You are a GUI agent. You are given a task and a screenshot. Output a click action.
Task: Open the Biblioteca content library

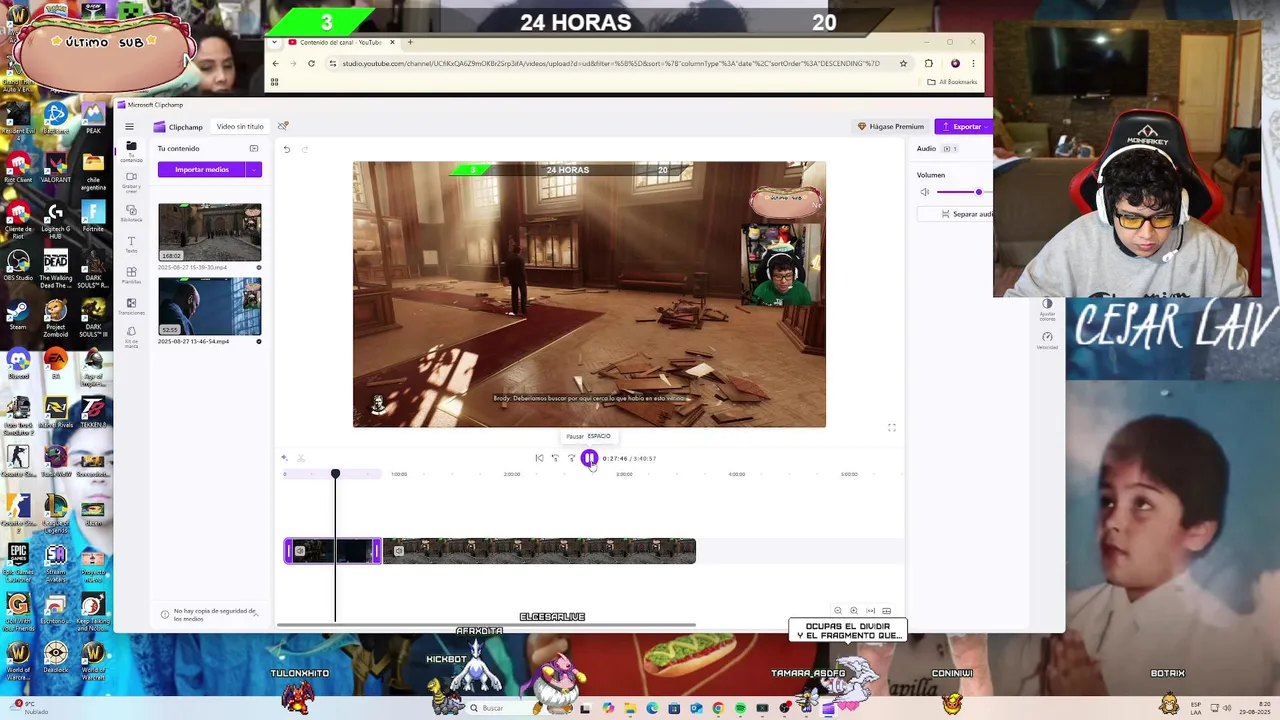(x=131, y=213)
